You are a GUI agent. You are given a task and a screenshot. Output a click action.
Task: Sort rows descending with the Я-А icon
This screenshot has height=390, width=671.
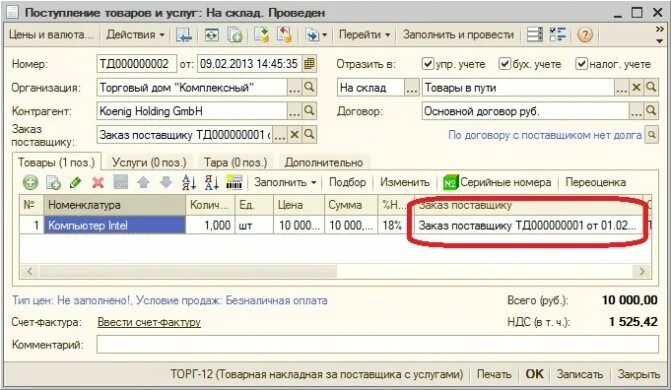click(211, 183)
